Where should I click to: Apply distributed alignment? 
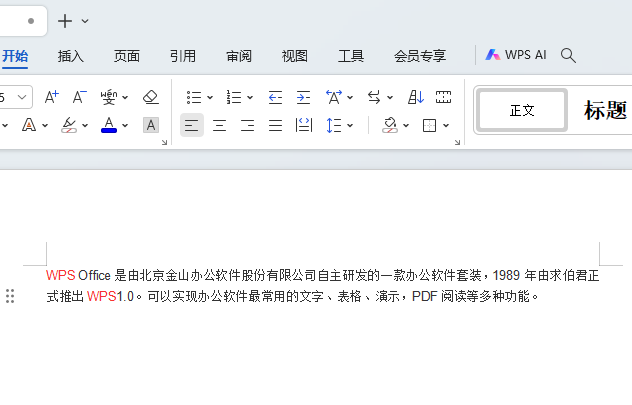click(304, 125)
